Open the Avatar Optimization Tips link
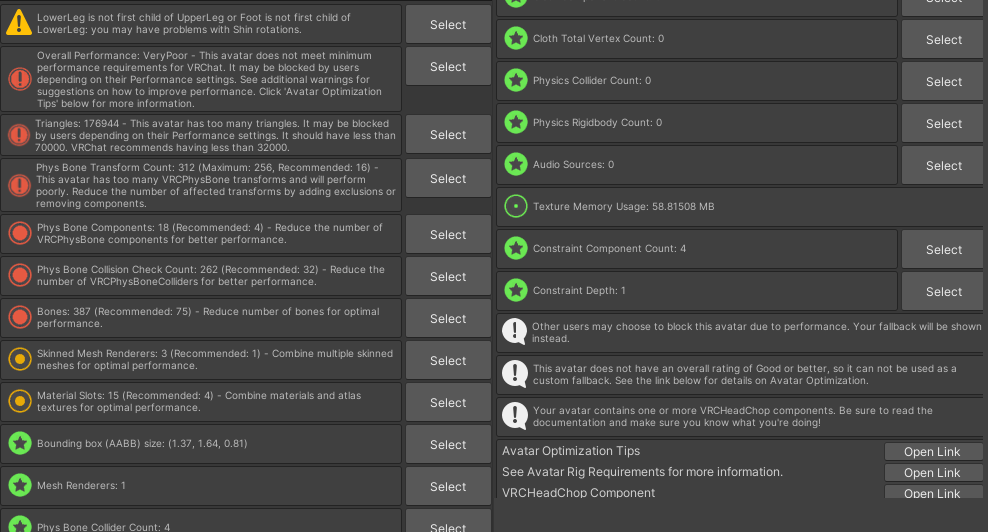 pyautogui.click(x=932, y=452)
